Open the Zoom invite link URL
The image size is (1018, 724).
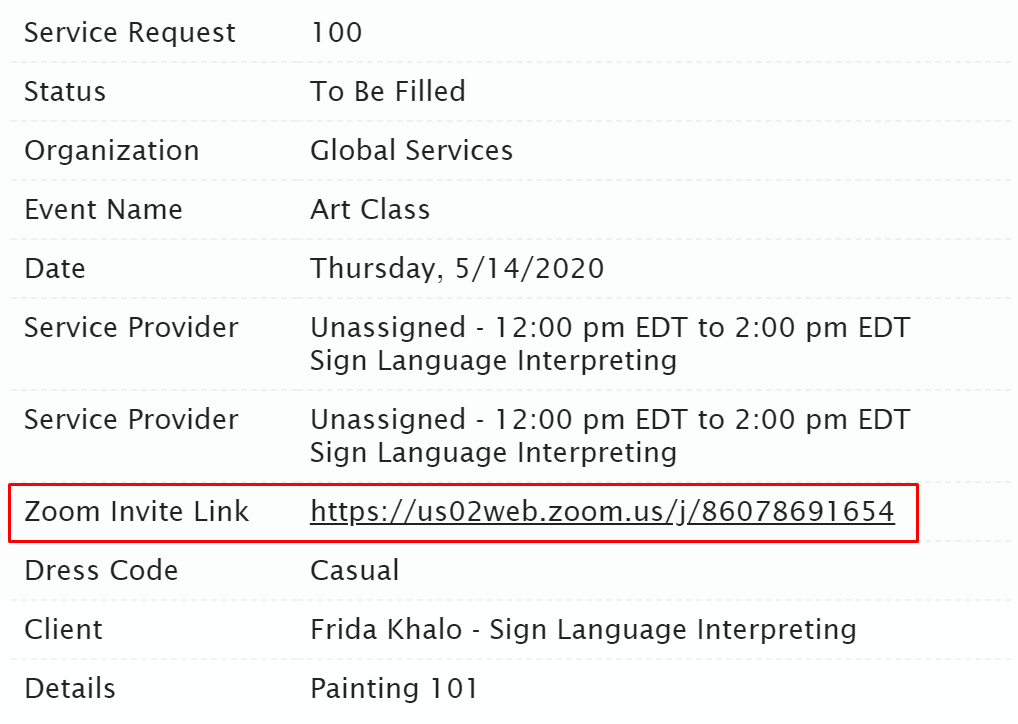602,512
